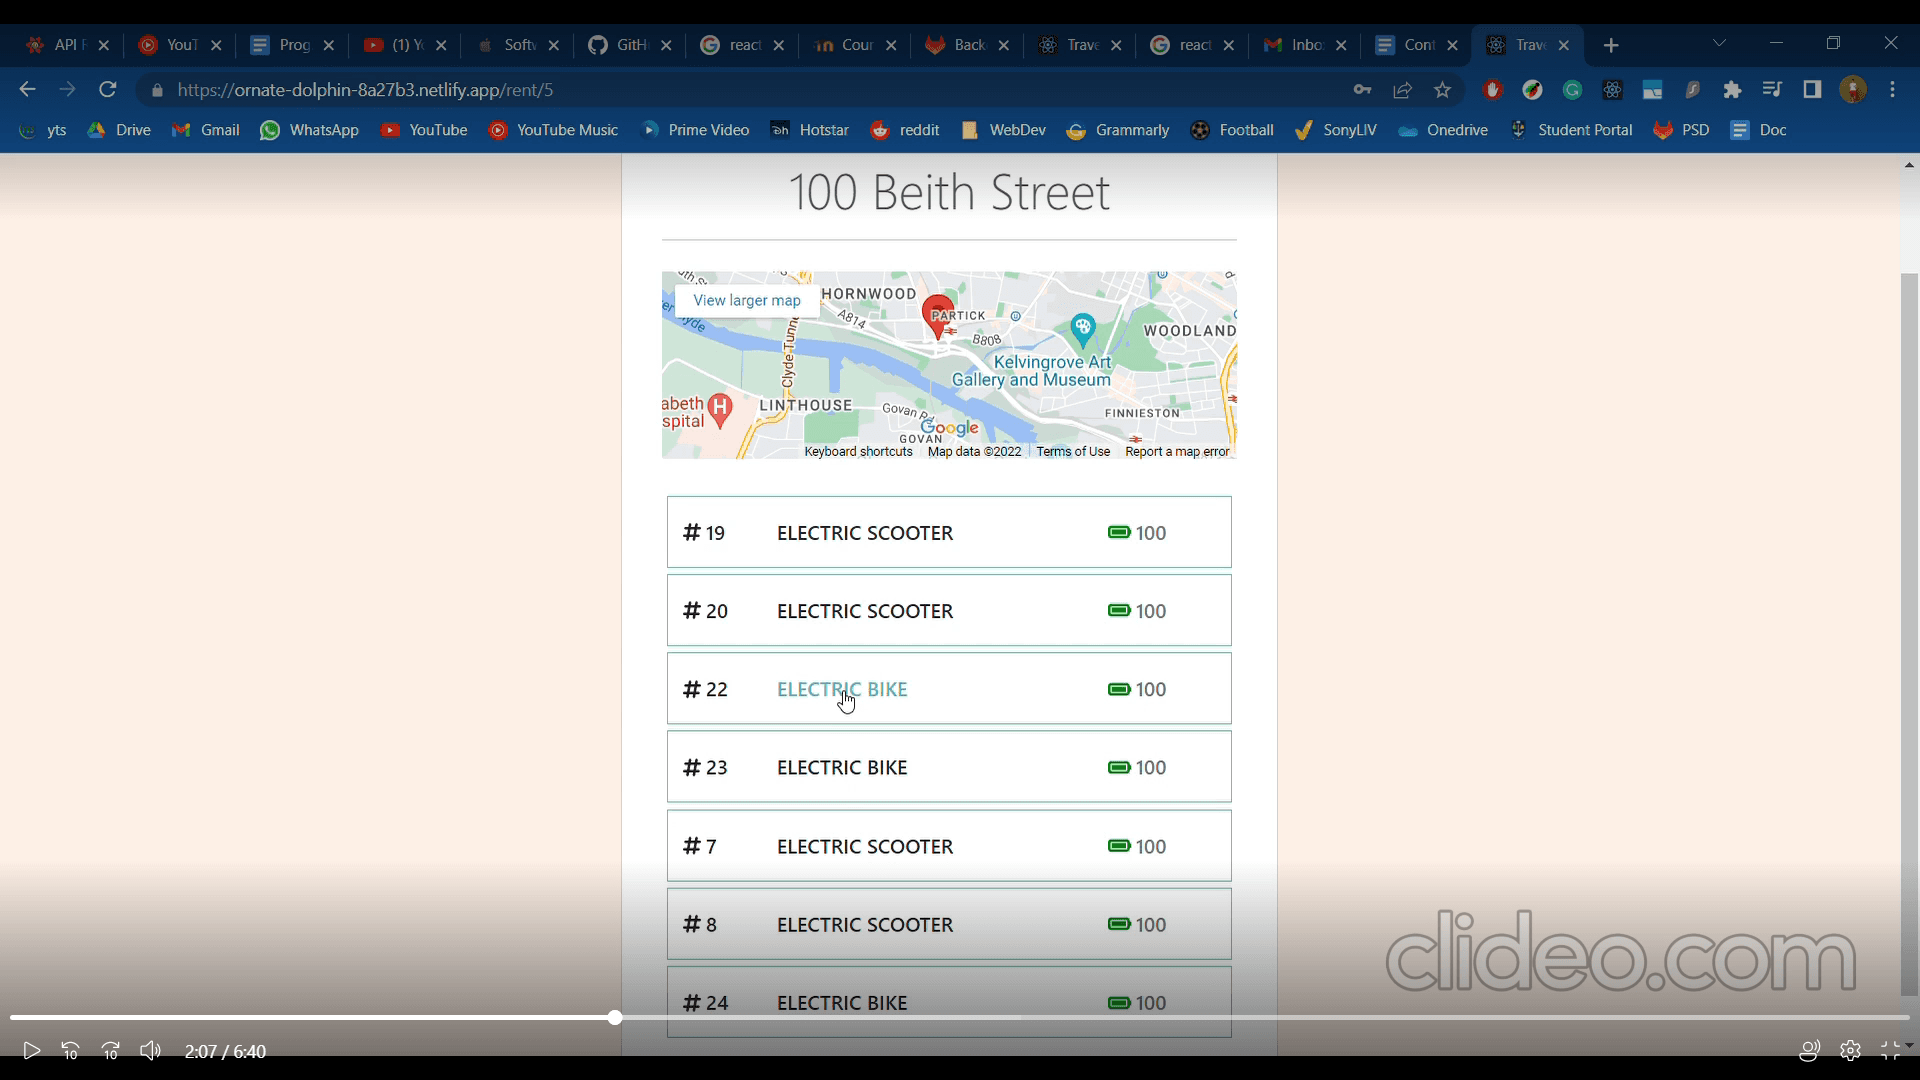Screen dimensions: 1920x1080
Task: Open the Student Portal bookmark
Action: coord(1571,130)
